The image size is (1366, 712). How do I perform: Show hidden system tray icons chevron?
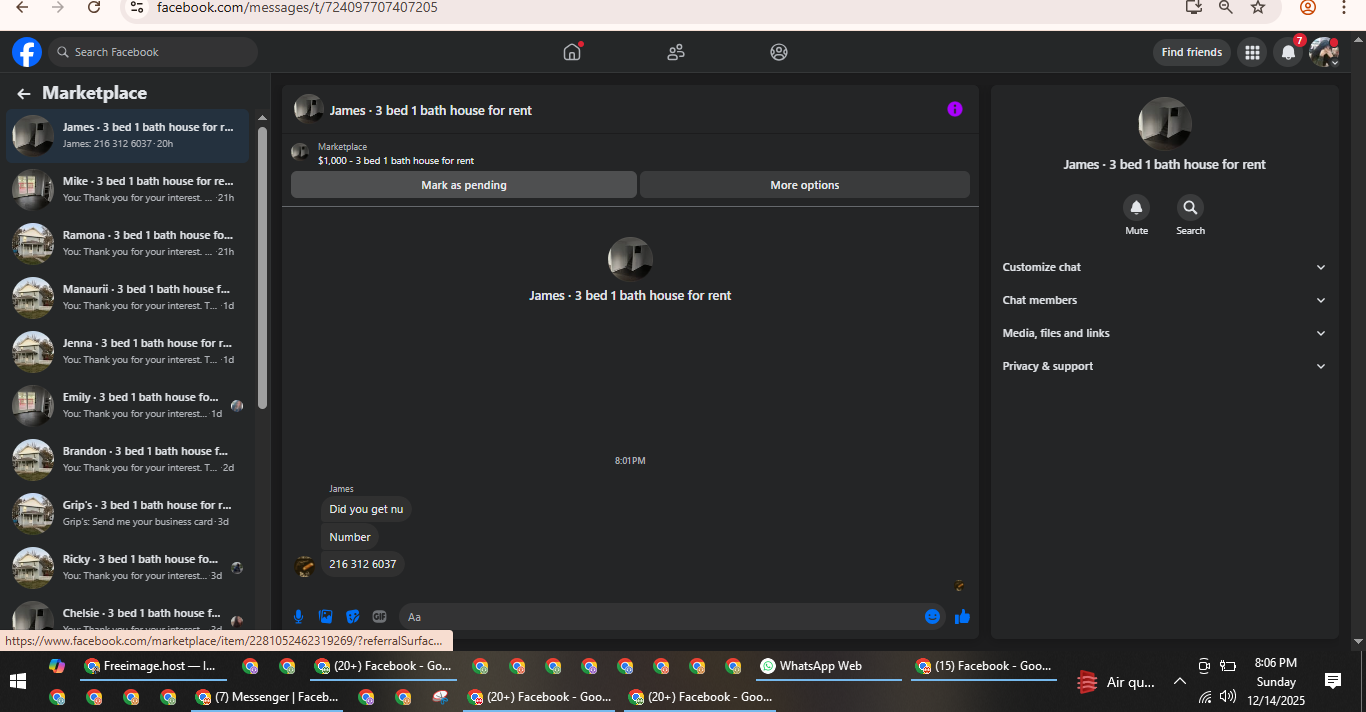point(1180,681)
